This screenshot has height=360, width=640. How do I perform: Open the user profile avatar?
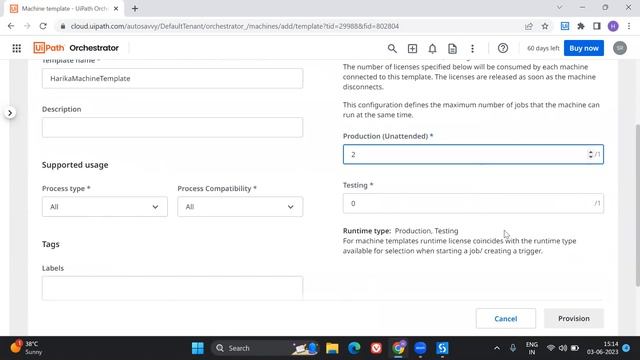(x=620, y=48)
